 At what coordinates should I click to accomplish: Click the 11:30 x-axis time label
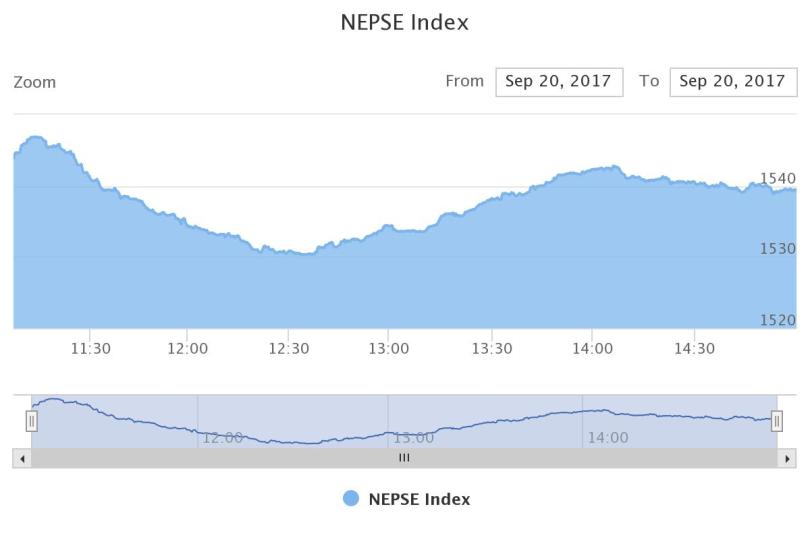point(90,348)
